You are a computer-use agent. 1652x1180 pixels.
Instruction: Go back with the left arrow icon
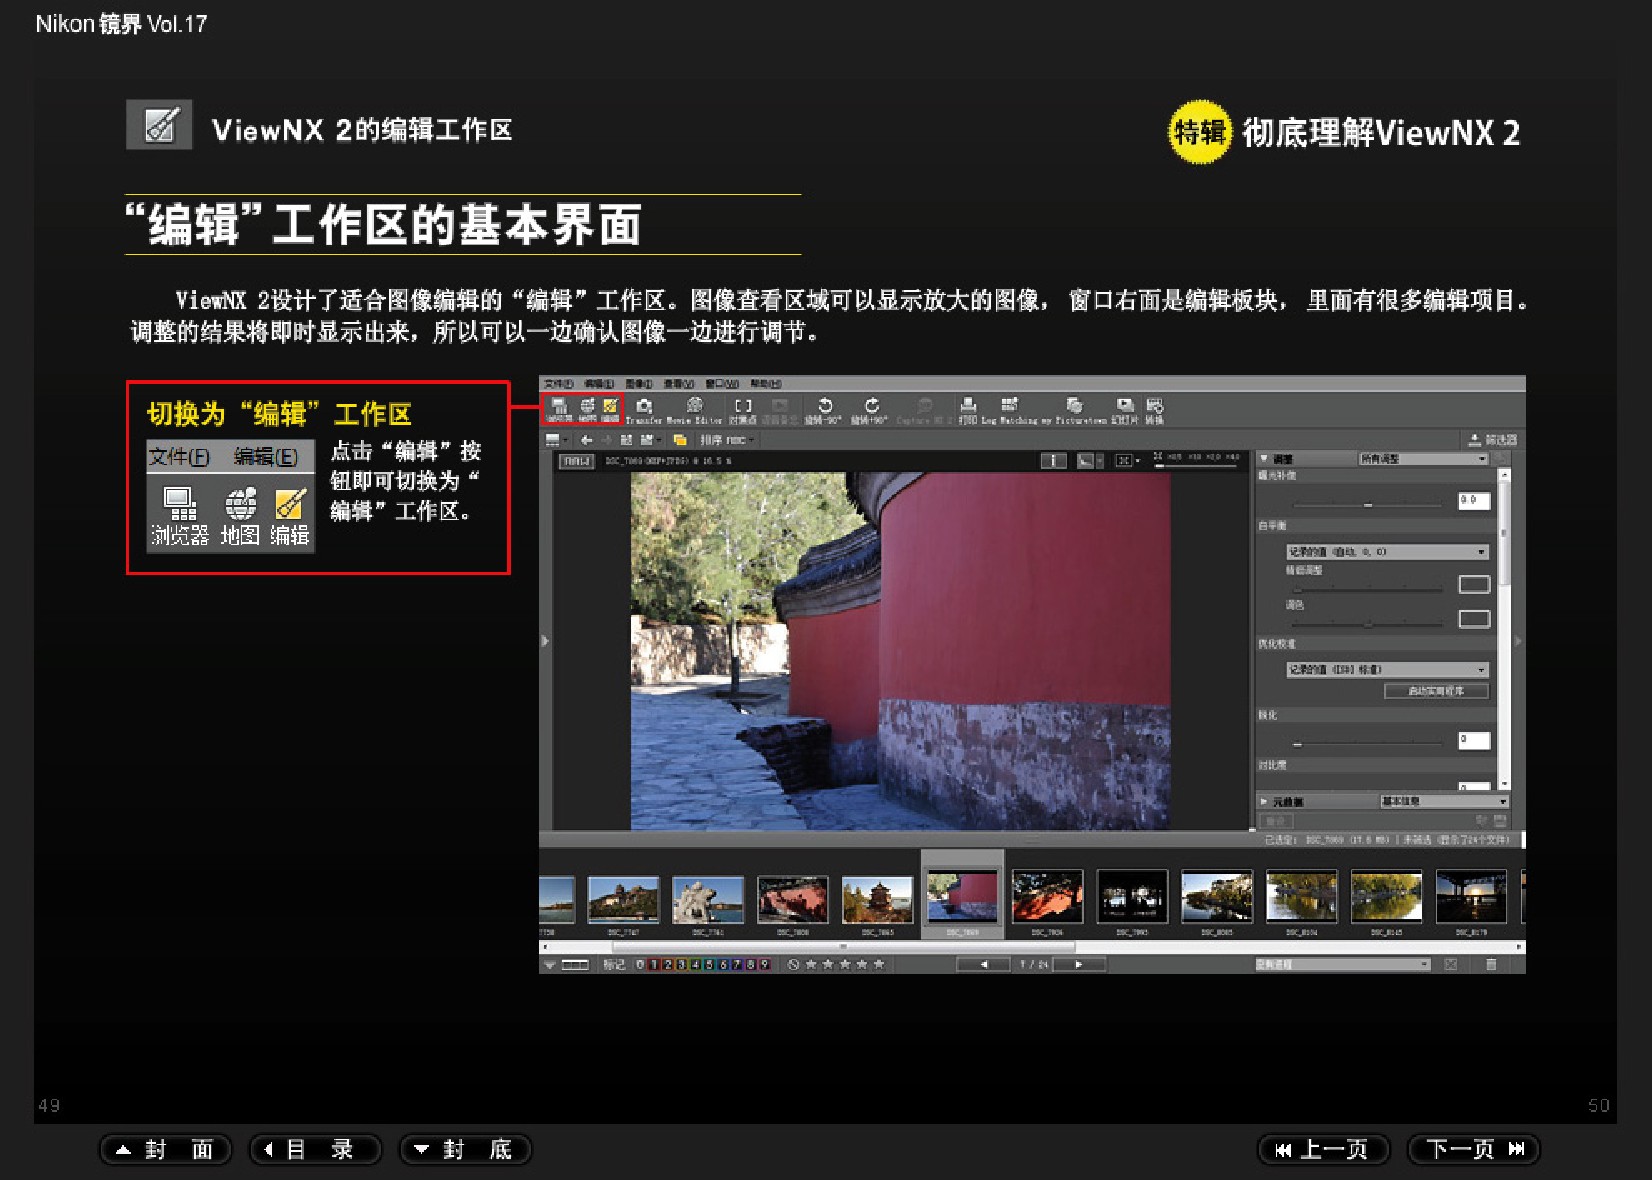[x=587, y=440]
